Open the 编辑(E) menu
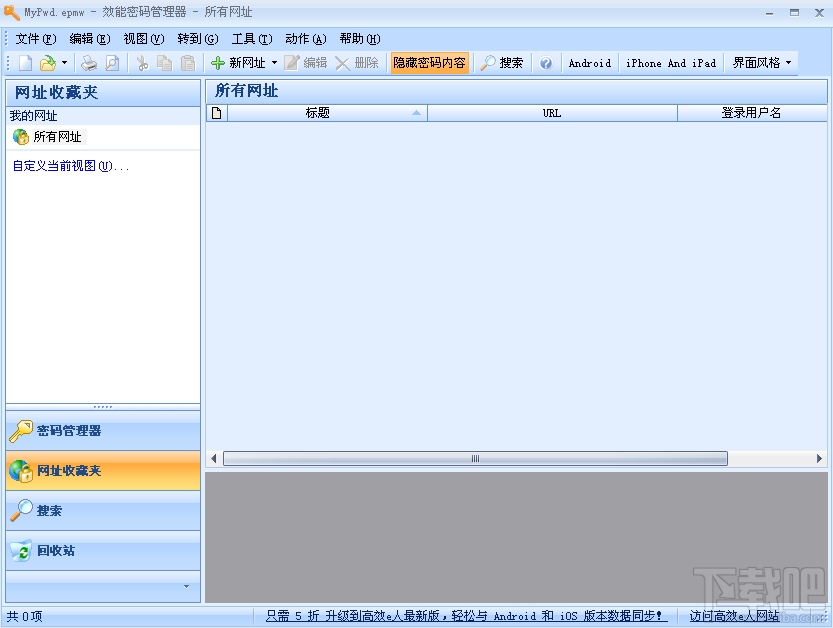This screenshot has width=833, height=628. point(90,39)
